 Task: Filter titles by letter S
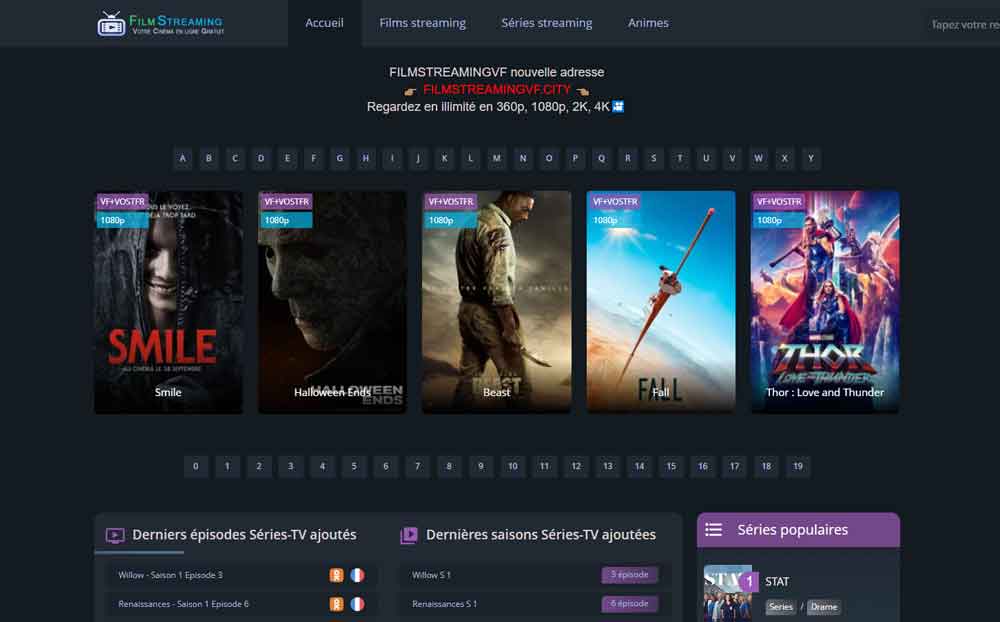(x=653, y=158)
